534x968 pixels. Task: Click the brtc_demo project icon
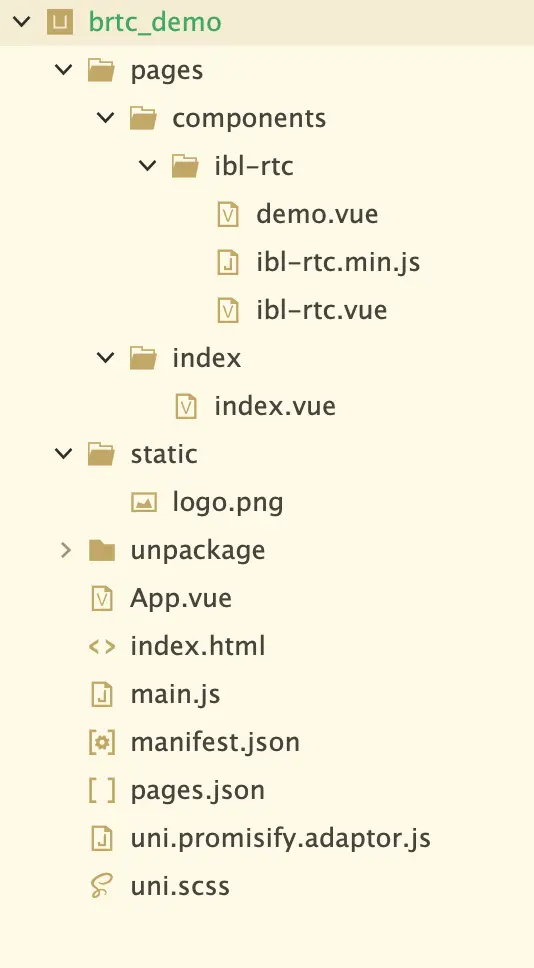click(60, 23)
